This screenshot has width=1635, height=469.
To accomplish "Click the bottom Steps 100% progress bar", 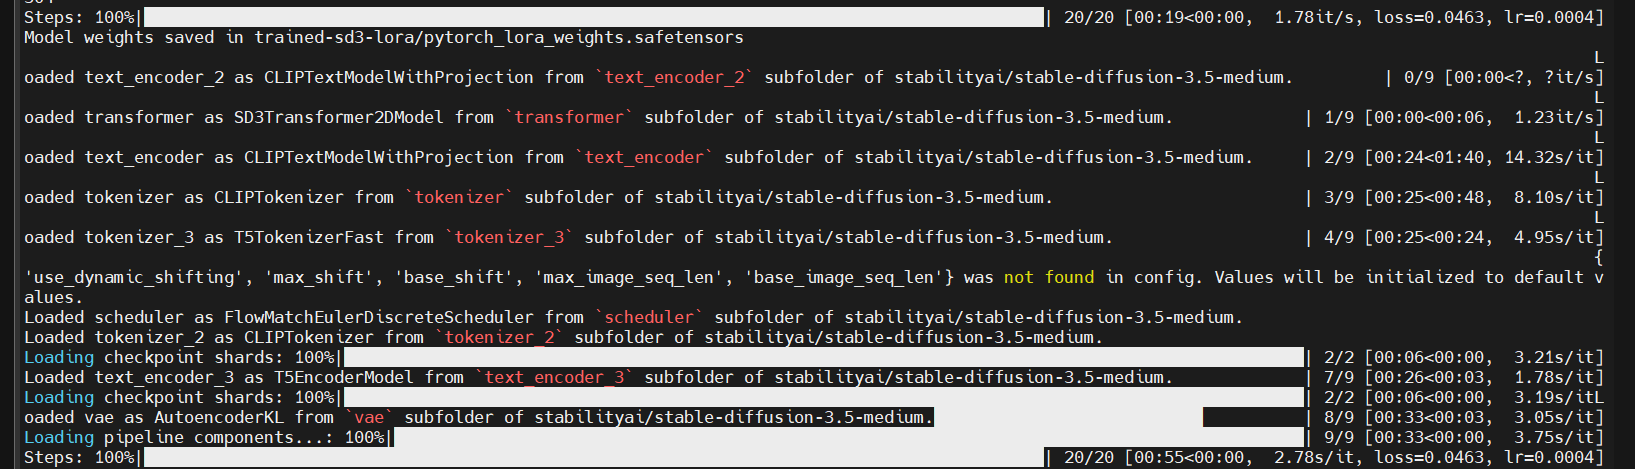I will (x=594, y=458).
